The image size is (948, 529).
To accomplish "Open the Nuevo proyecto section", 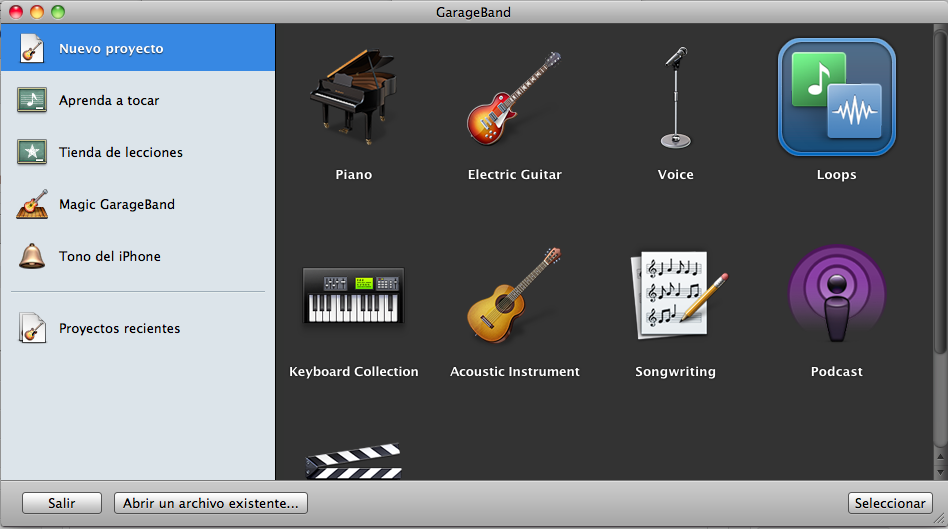I will coord(138,48).
